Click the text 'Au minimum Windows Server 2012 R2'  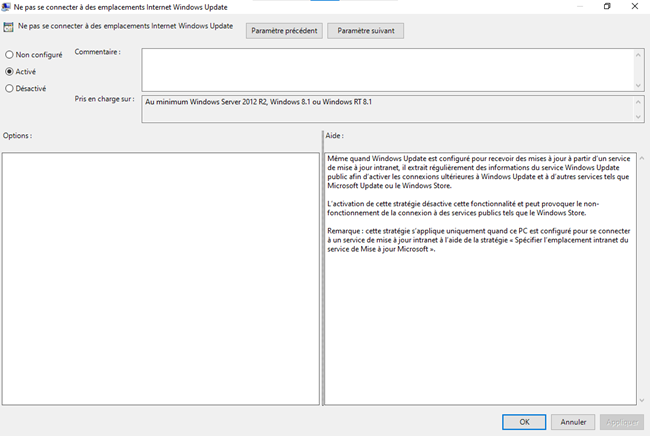tap(206, 102)
